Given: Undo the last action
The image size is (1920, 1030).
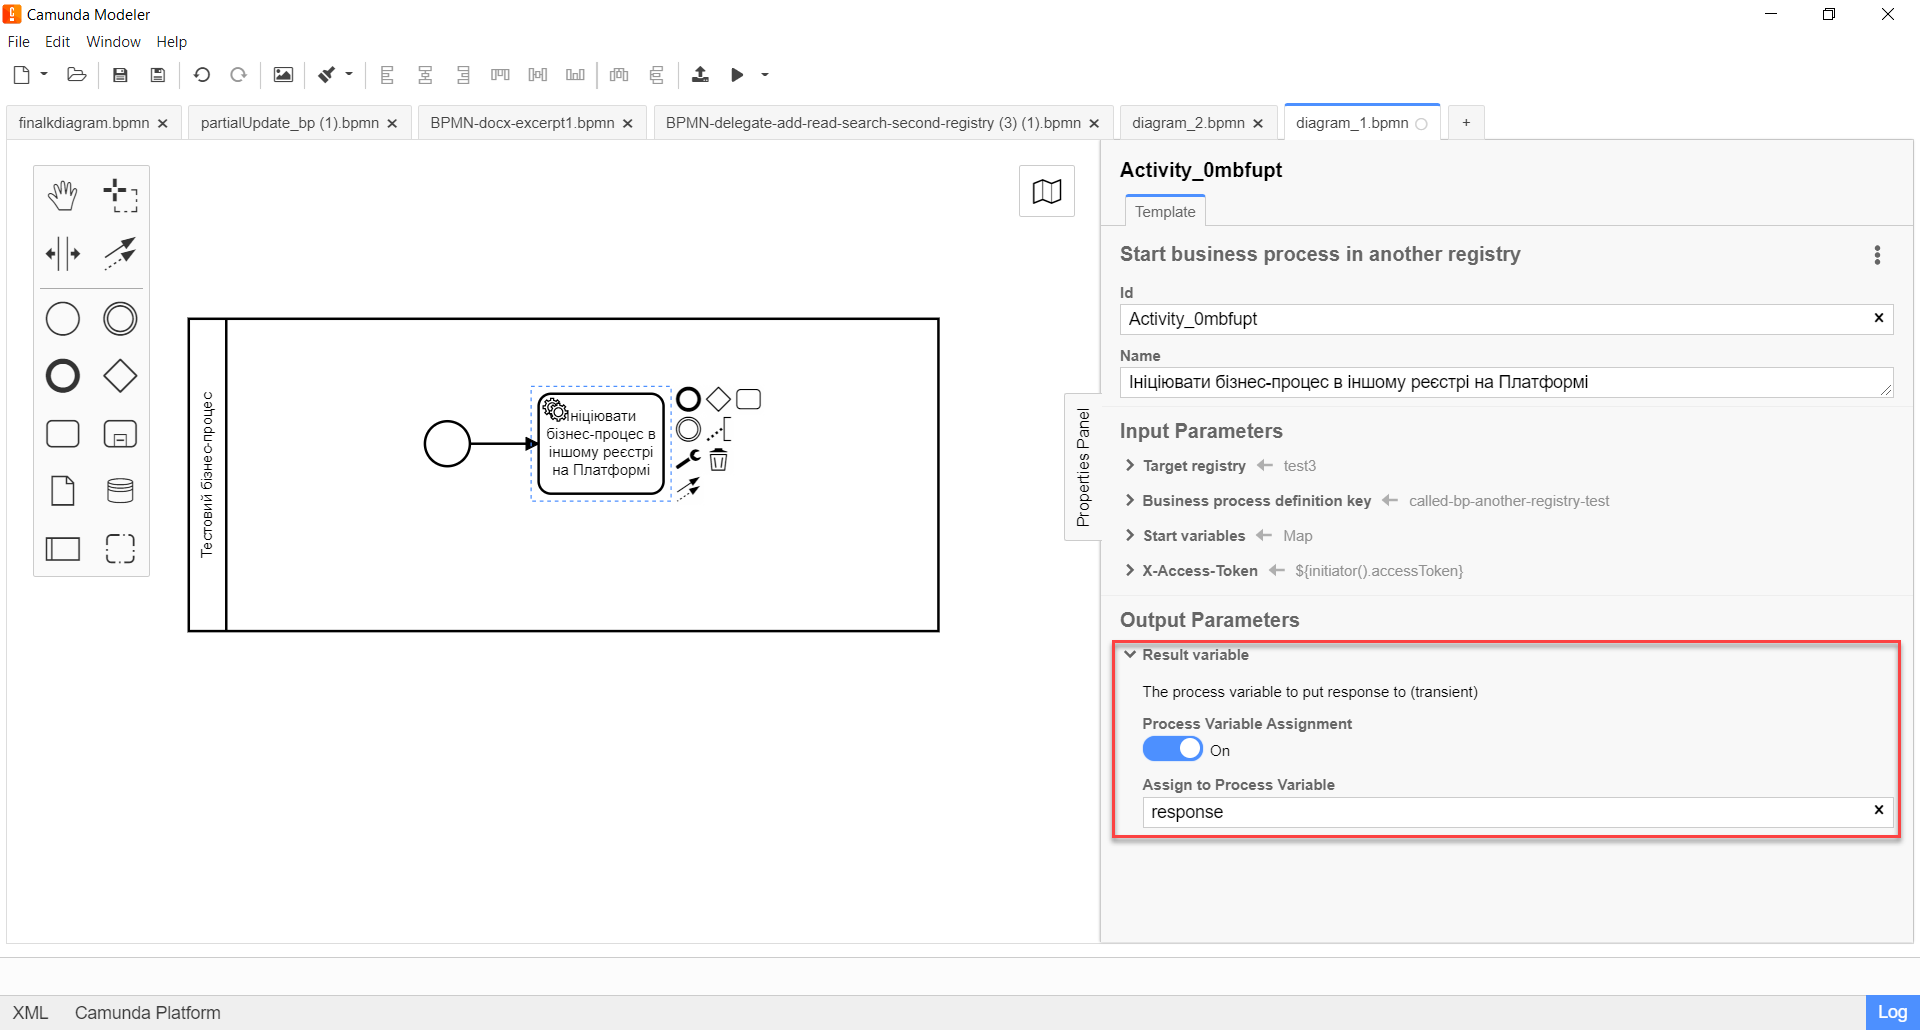Looking at the screenshot, I should pyautogui.click(x=202, y=75).
